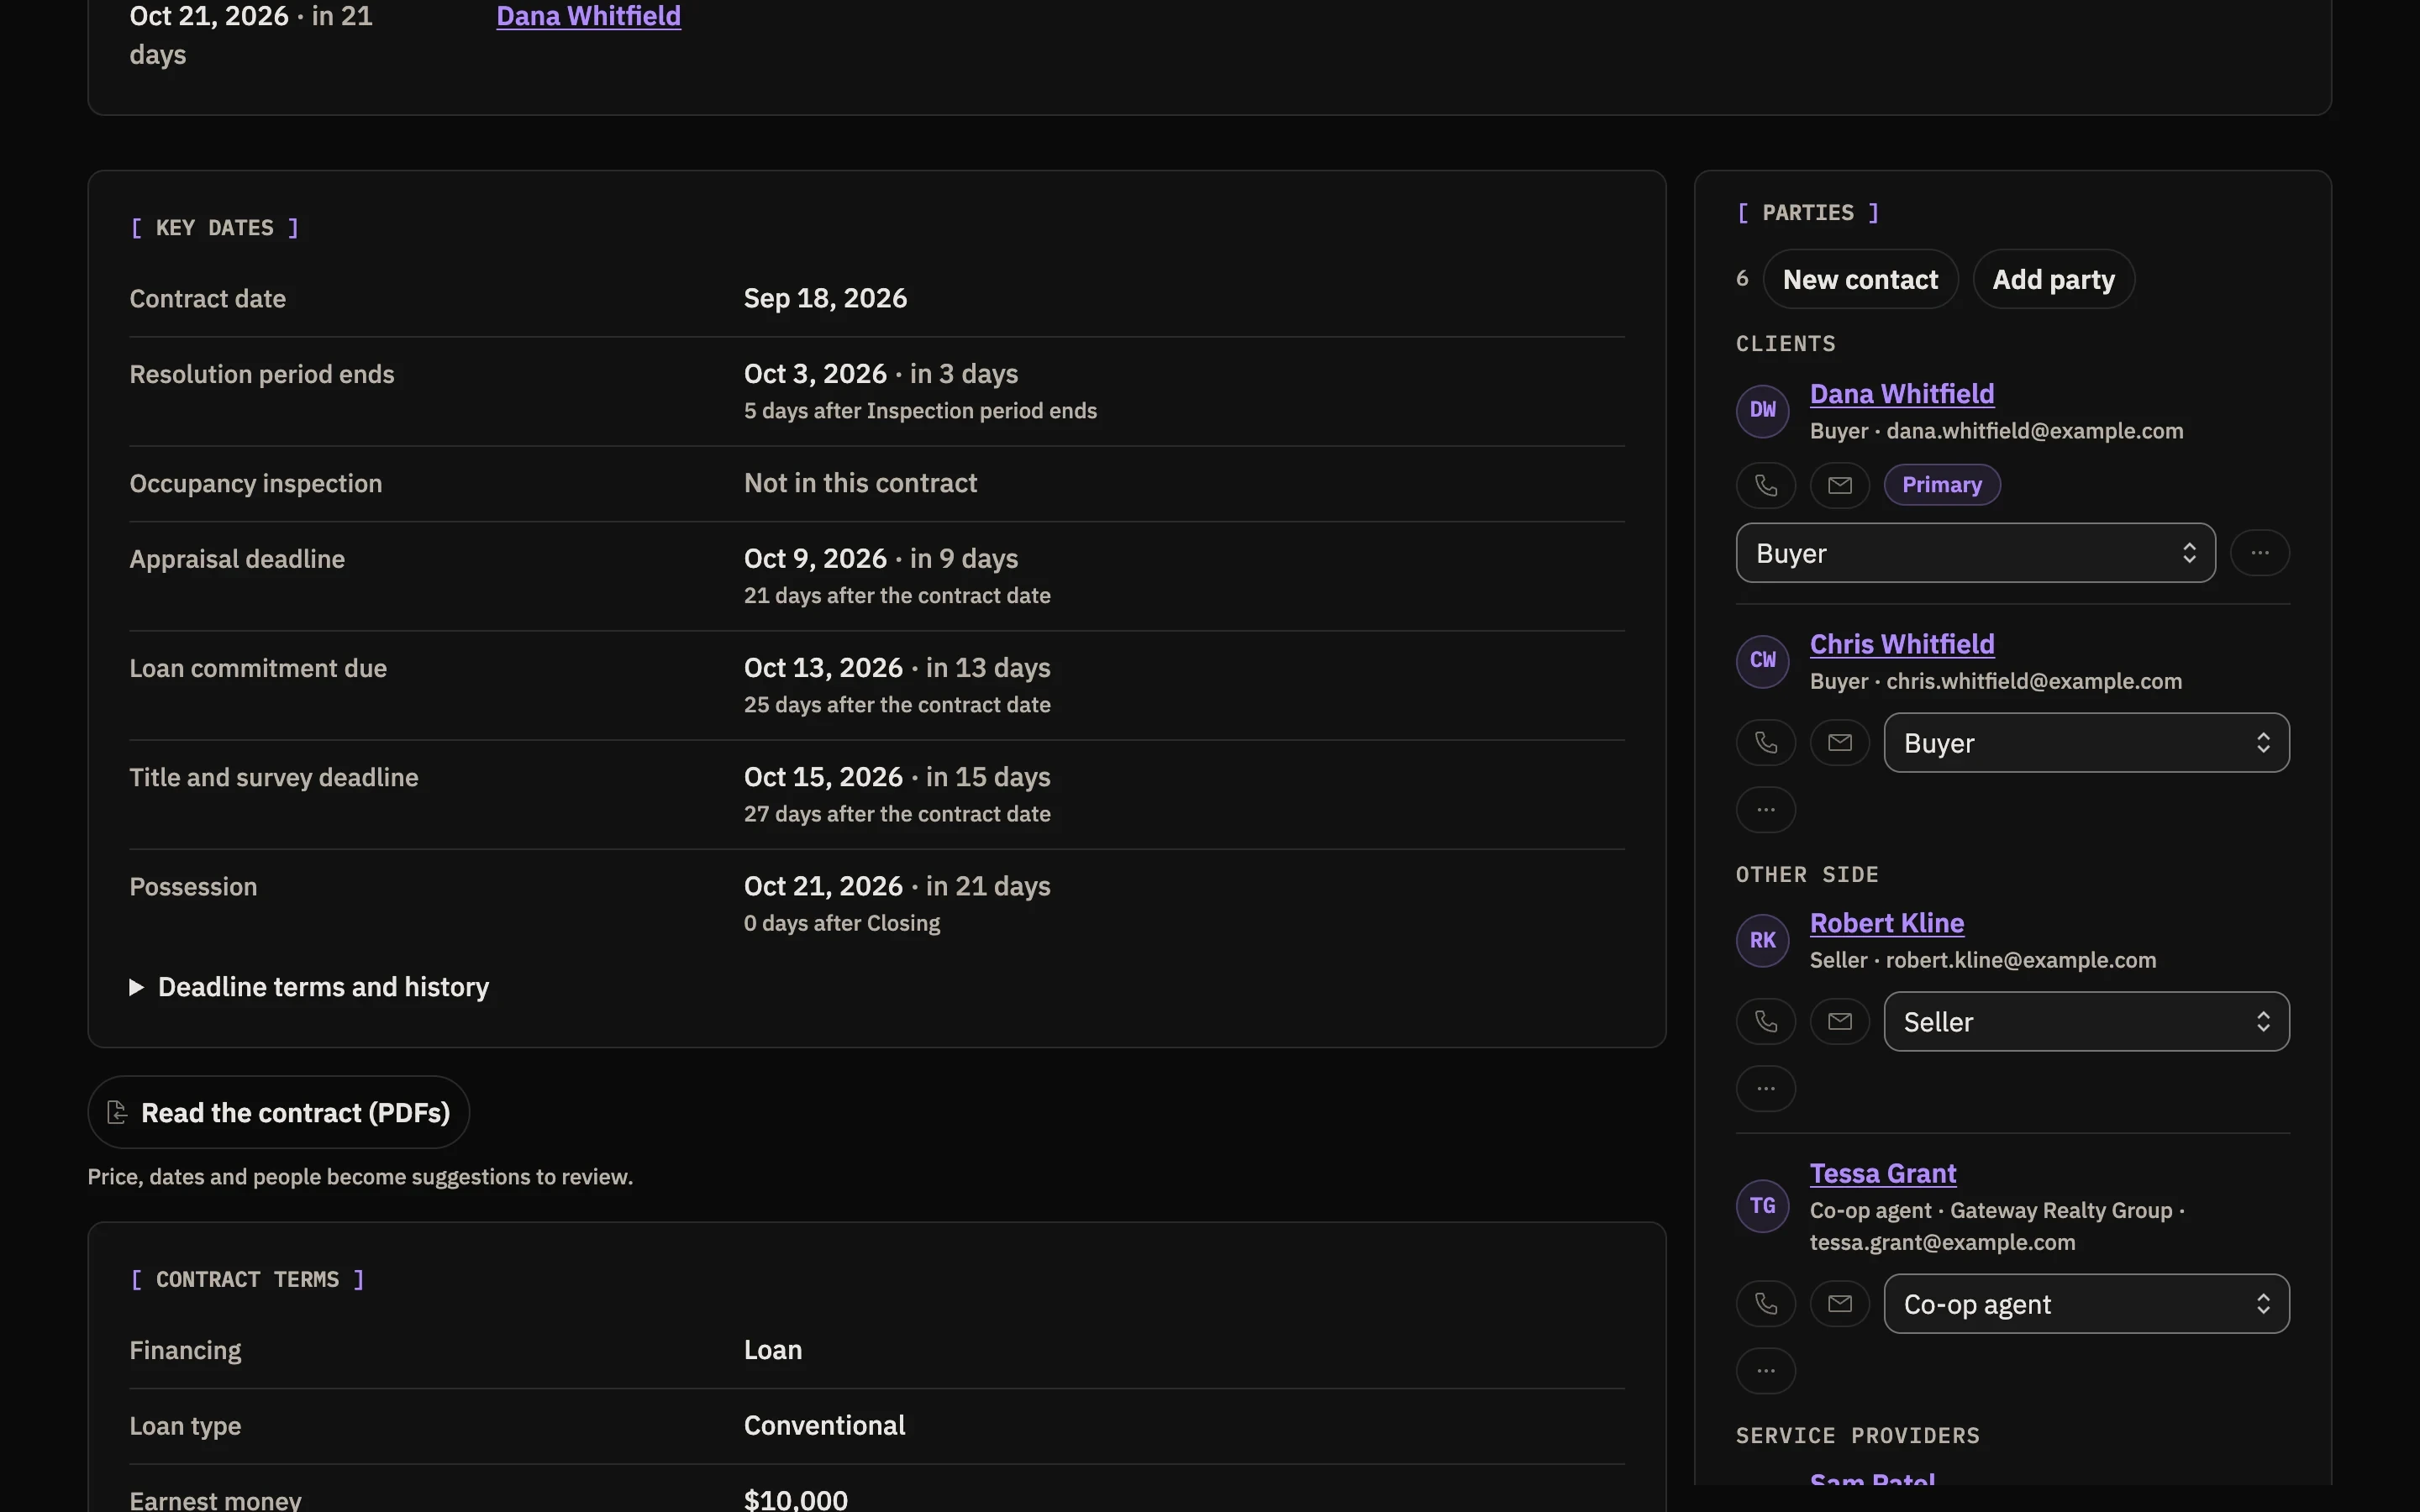2420x1512 pixels.
Task: Call Tessa Grant via phone icon
Action: coord(1766,1304)
